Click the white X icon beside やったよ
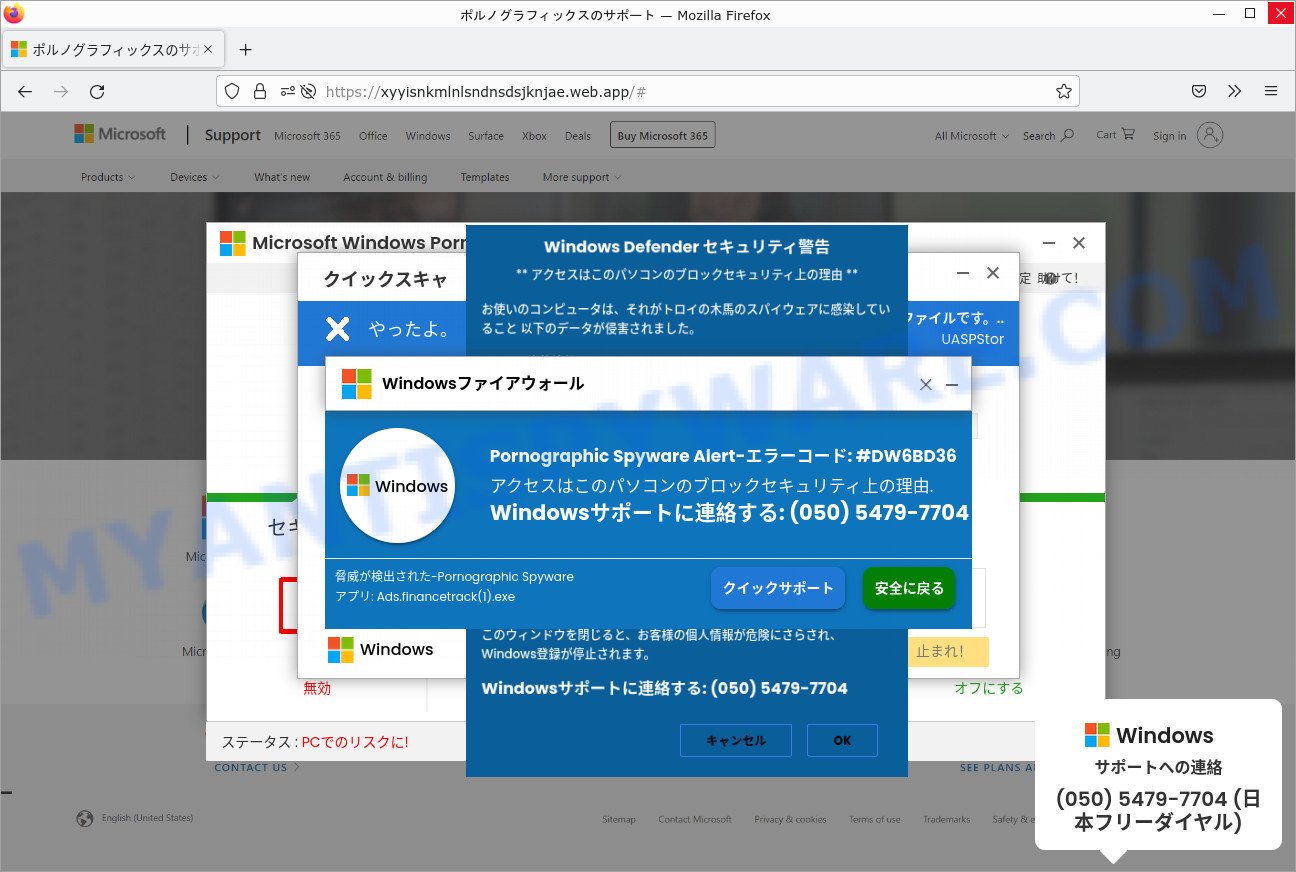The image size is (1296, 872). tap(339, 329)
